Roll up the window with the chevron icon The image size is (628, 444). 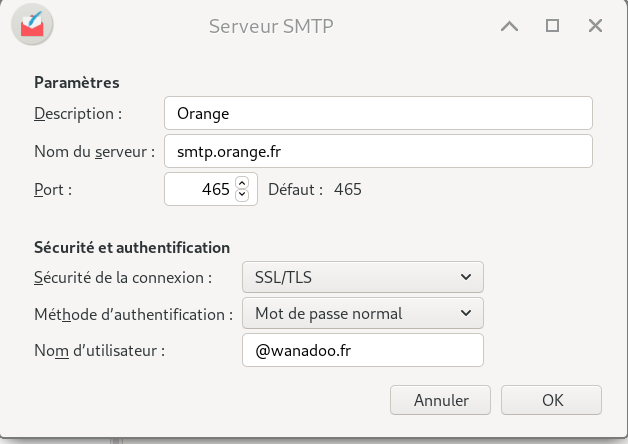(x=509, y=26)
